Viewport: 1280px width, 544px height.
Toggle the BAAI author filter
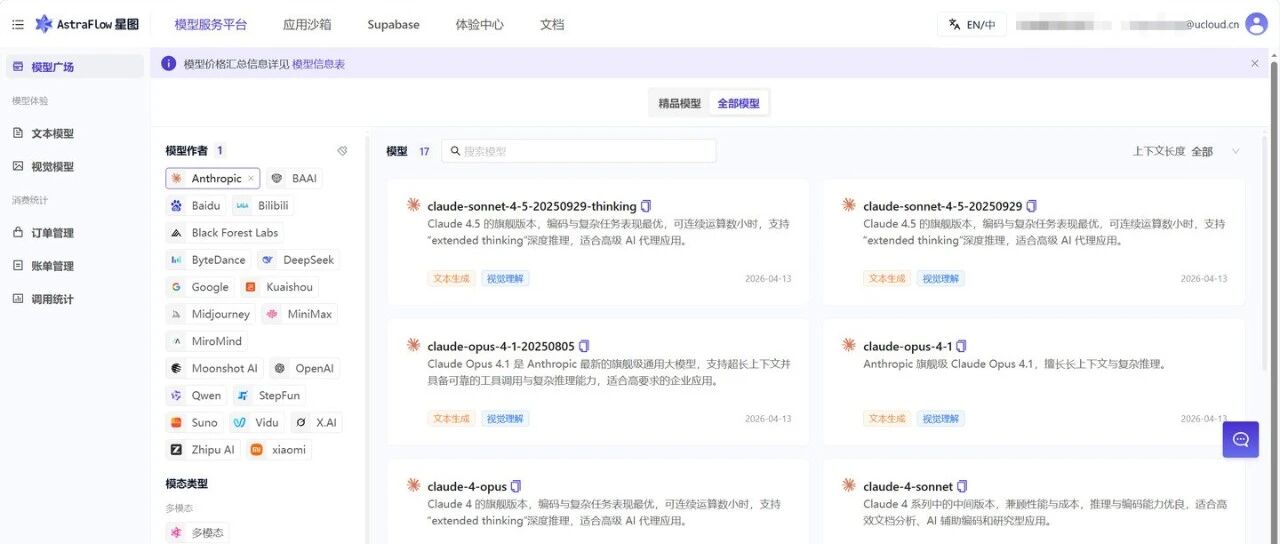(293, 179)
